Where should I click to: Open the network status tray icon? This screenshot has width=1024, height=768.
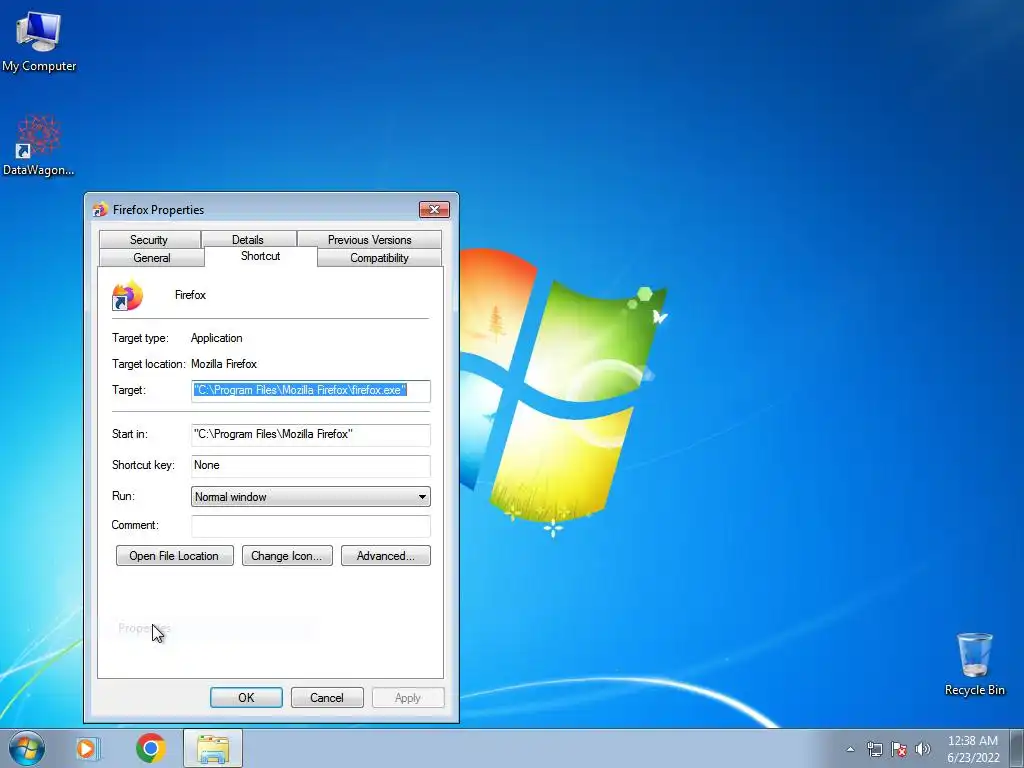[x=874, y=749]
